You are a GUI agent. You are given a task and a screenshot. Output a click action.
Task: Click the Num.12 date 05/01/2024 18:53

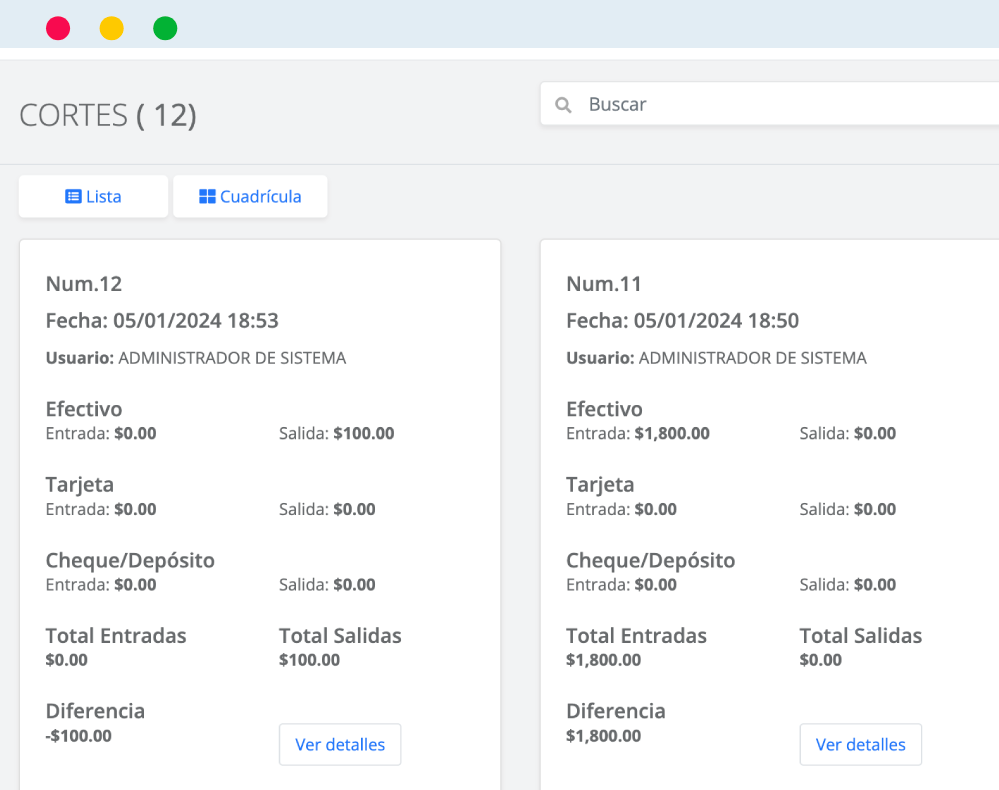pos(196,320)
